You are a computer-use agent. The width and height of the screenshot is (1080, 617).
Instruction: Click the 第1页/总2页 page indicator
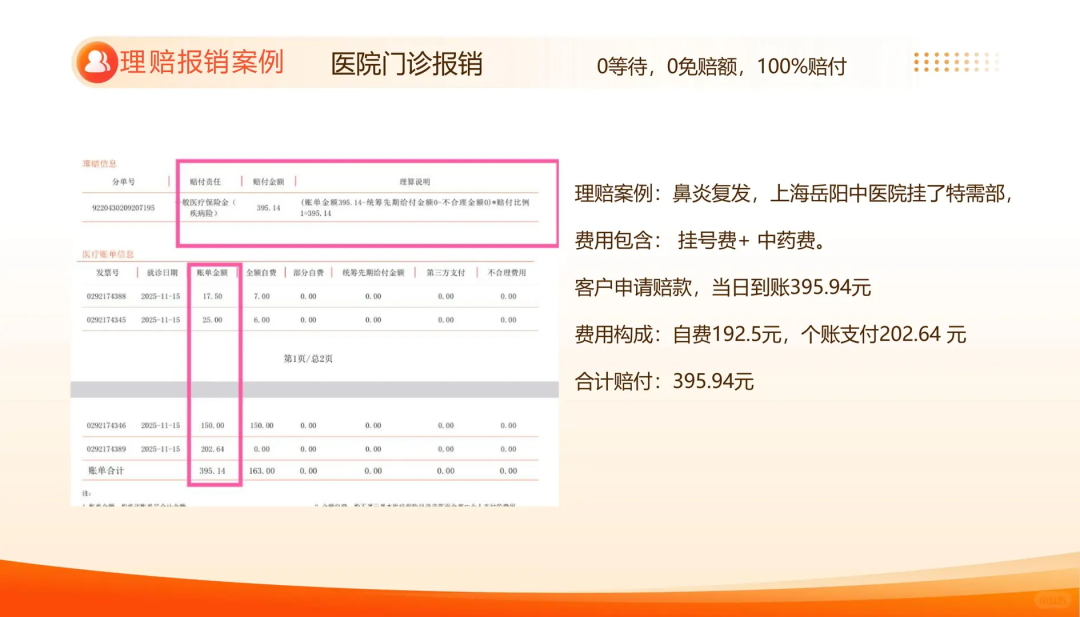308,358
